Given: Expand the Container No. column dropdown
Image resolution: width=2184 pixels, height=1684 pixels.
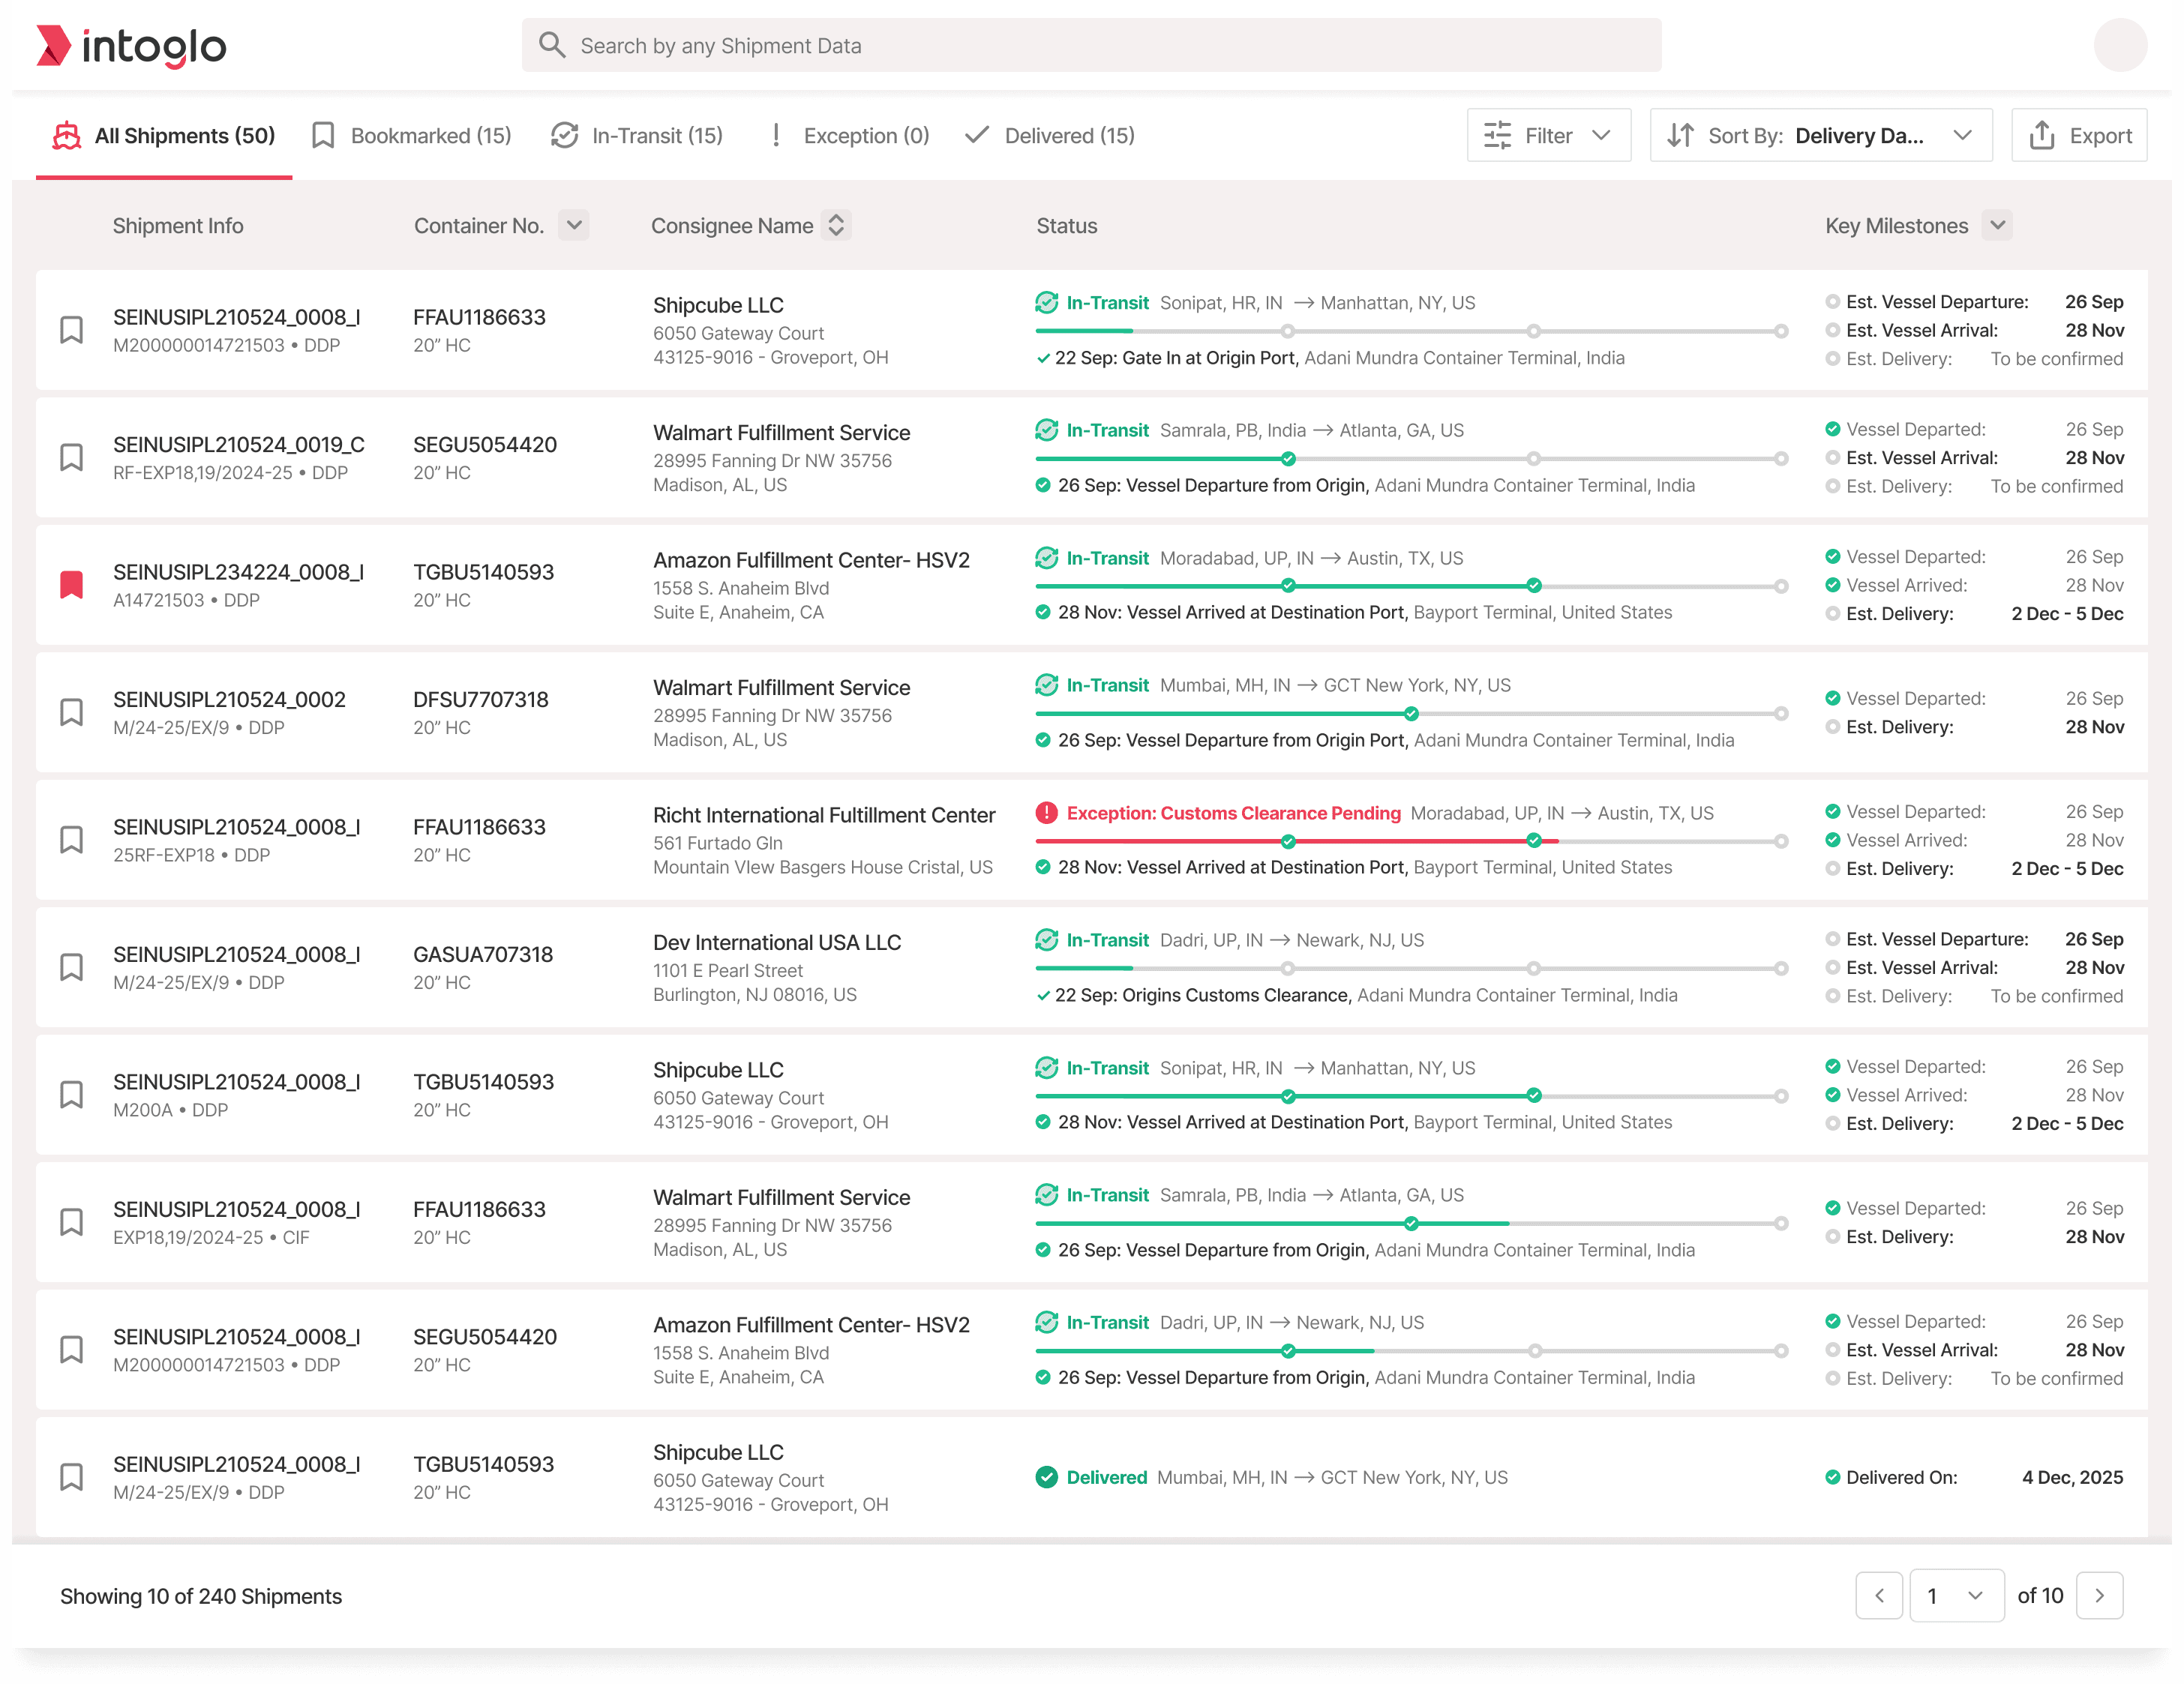Looking at the screenshot, I should (574, 225).
